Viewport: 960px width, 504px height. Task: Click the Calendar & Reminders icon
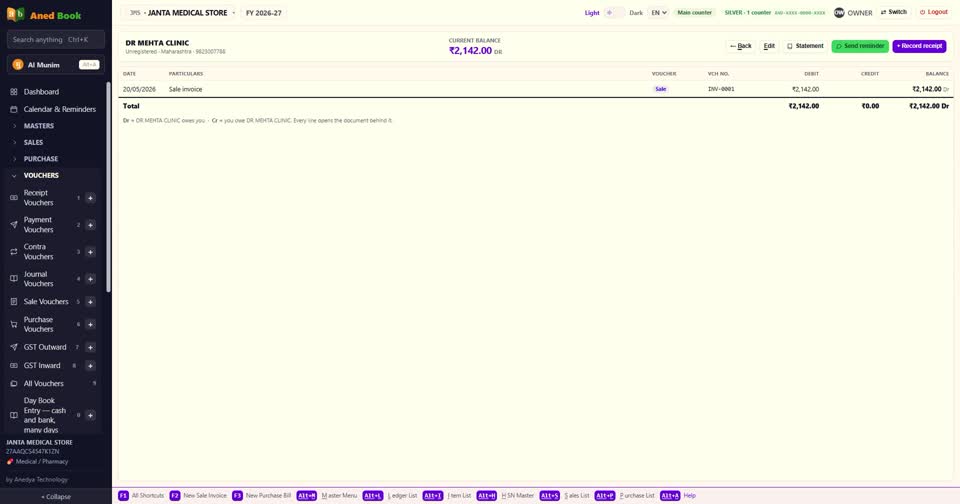point(13,109)
